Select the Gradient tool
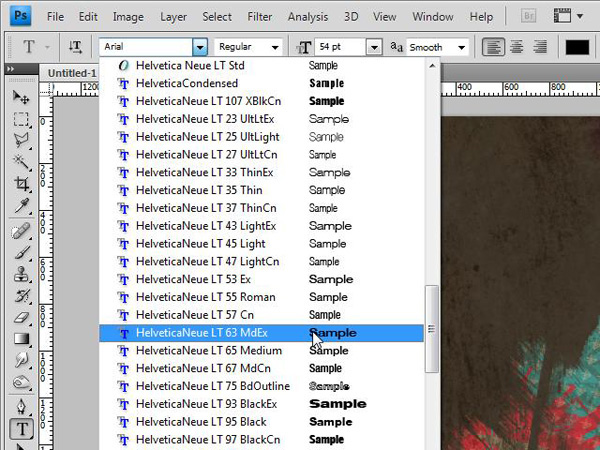Screen dimensions: 600x450 [x=21, y=339]
